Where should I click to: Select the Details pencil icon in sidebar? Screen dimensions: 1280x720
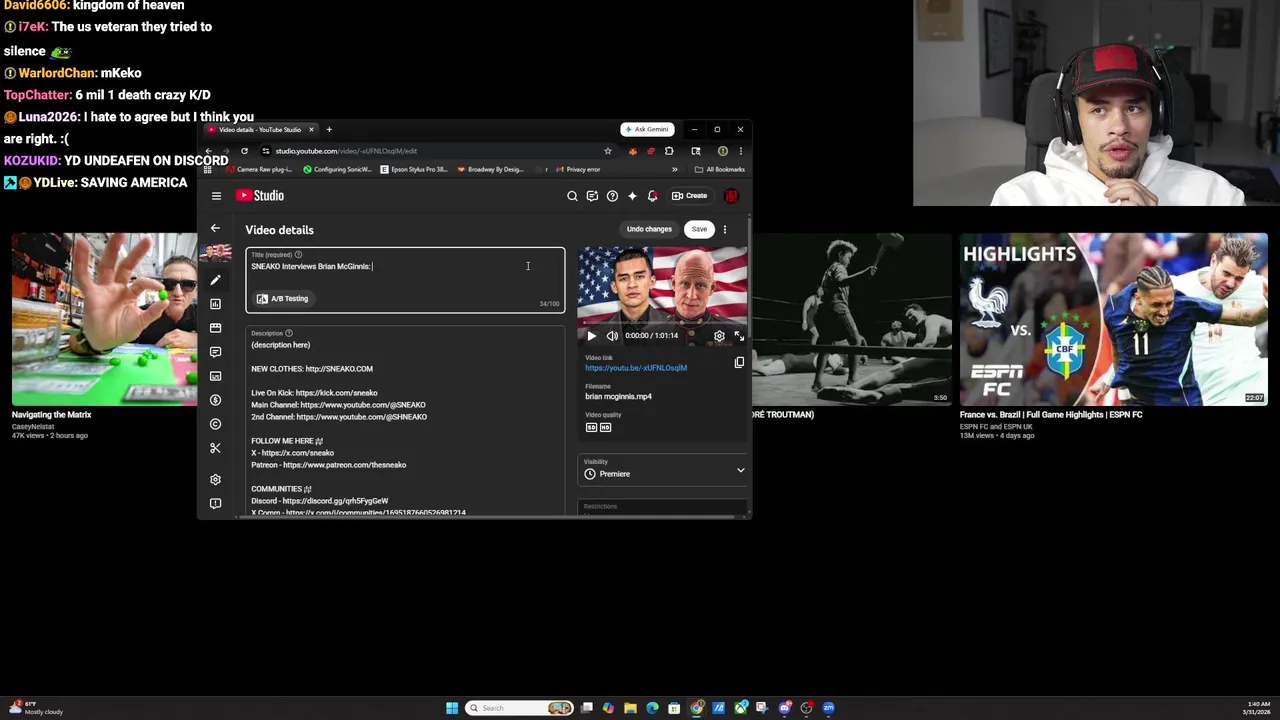pos(215,280)
